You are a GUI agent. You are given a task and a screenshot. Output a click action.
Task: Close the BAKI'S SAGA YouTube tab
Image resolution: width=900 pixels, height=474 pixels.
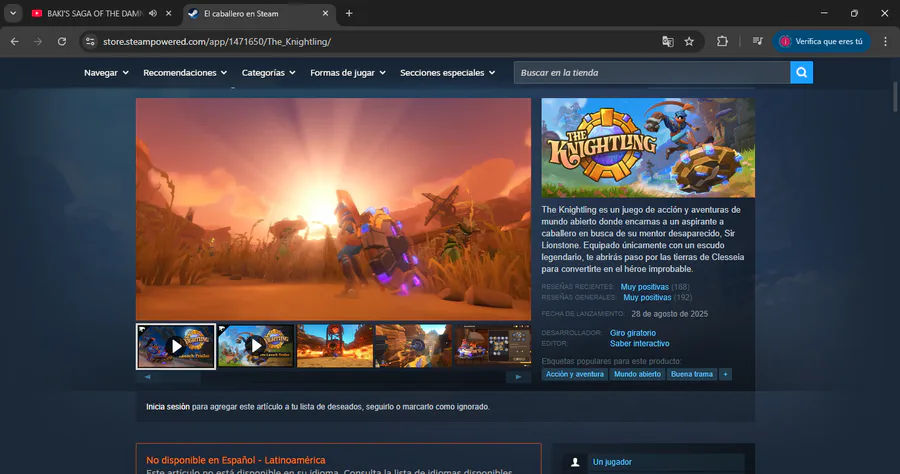[168, 13]
